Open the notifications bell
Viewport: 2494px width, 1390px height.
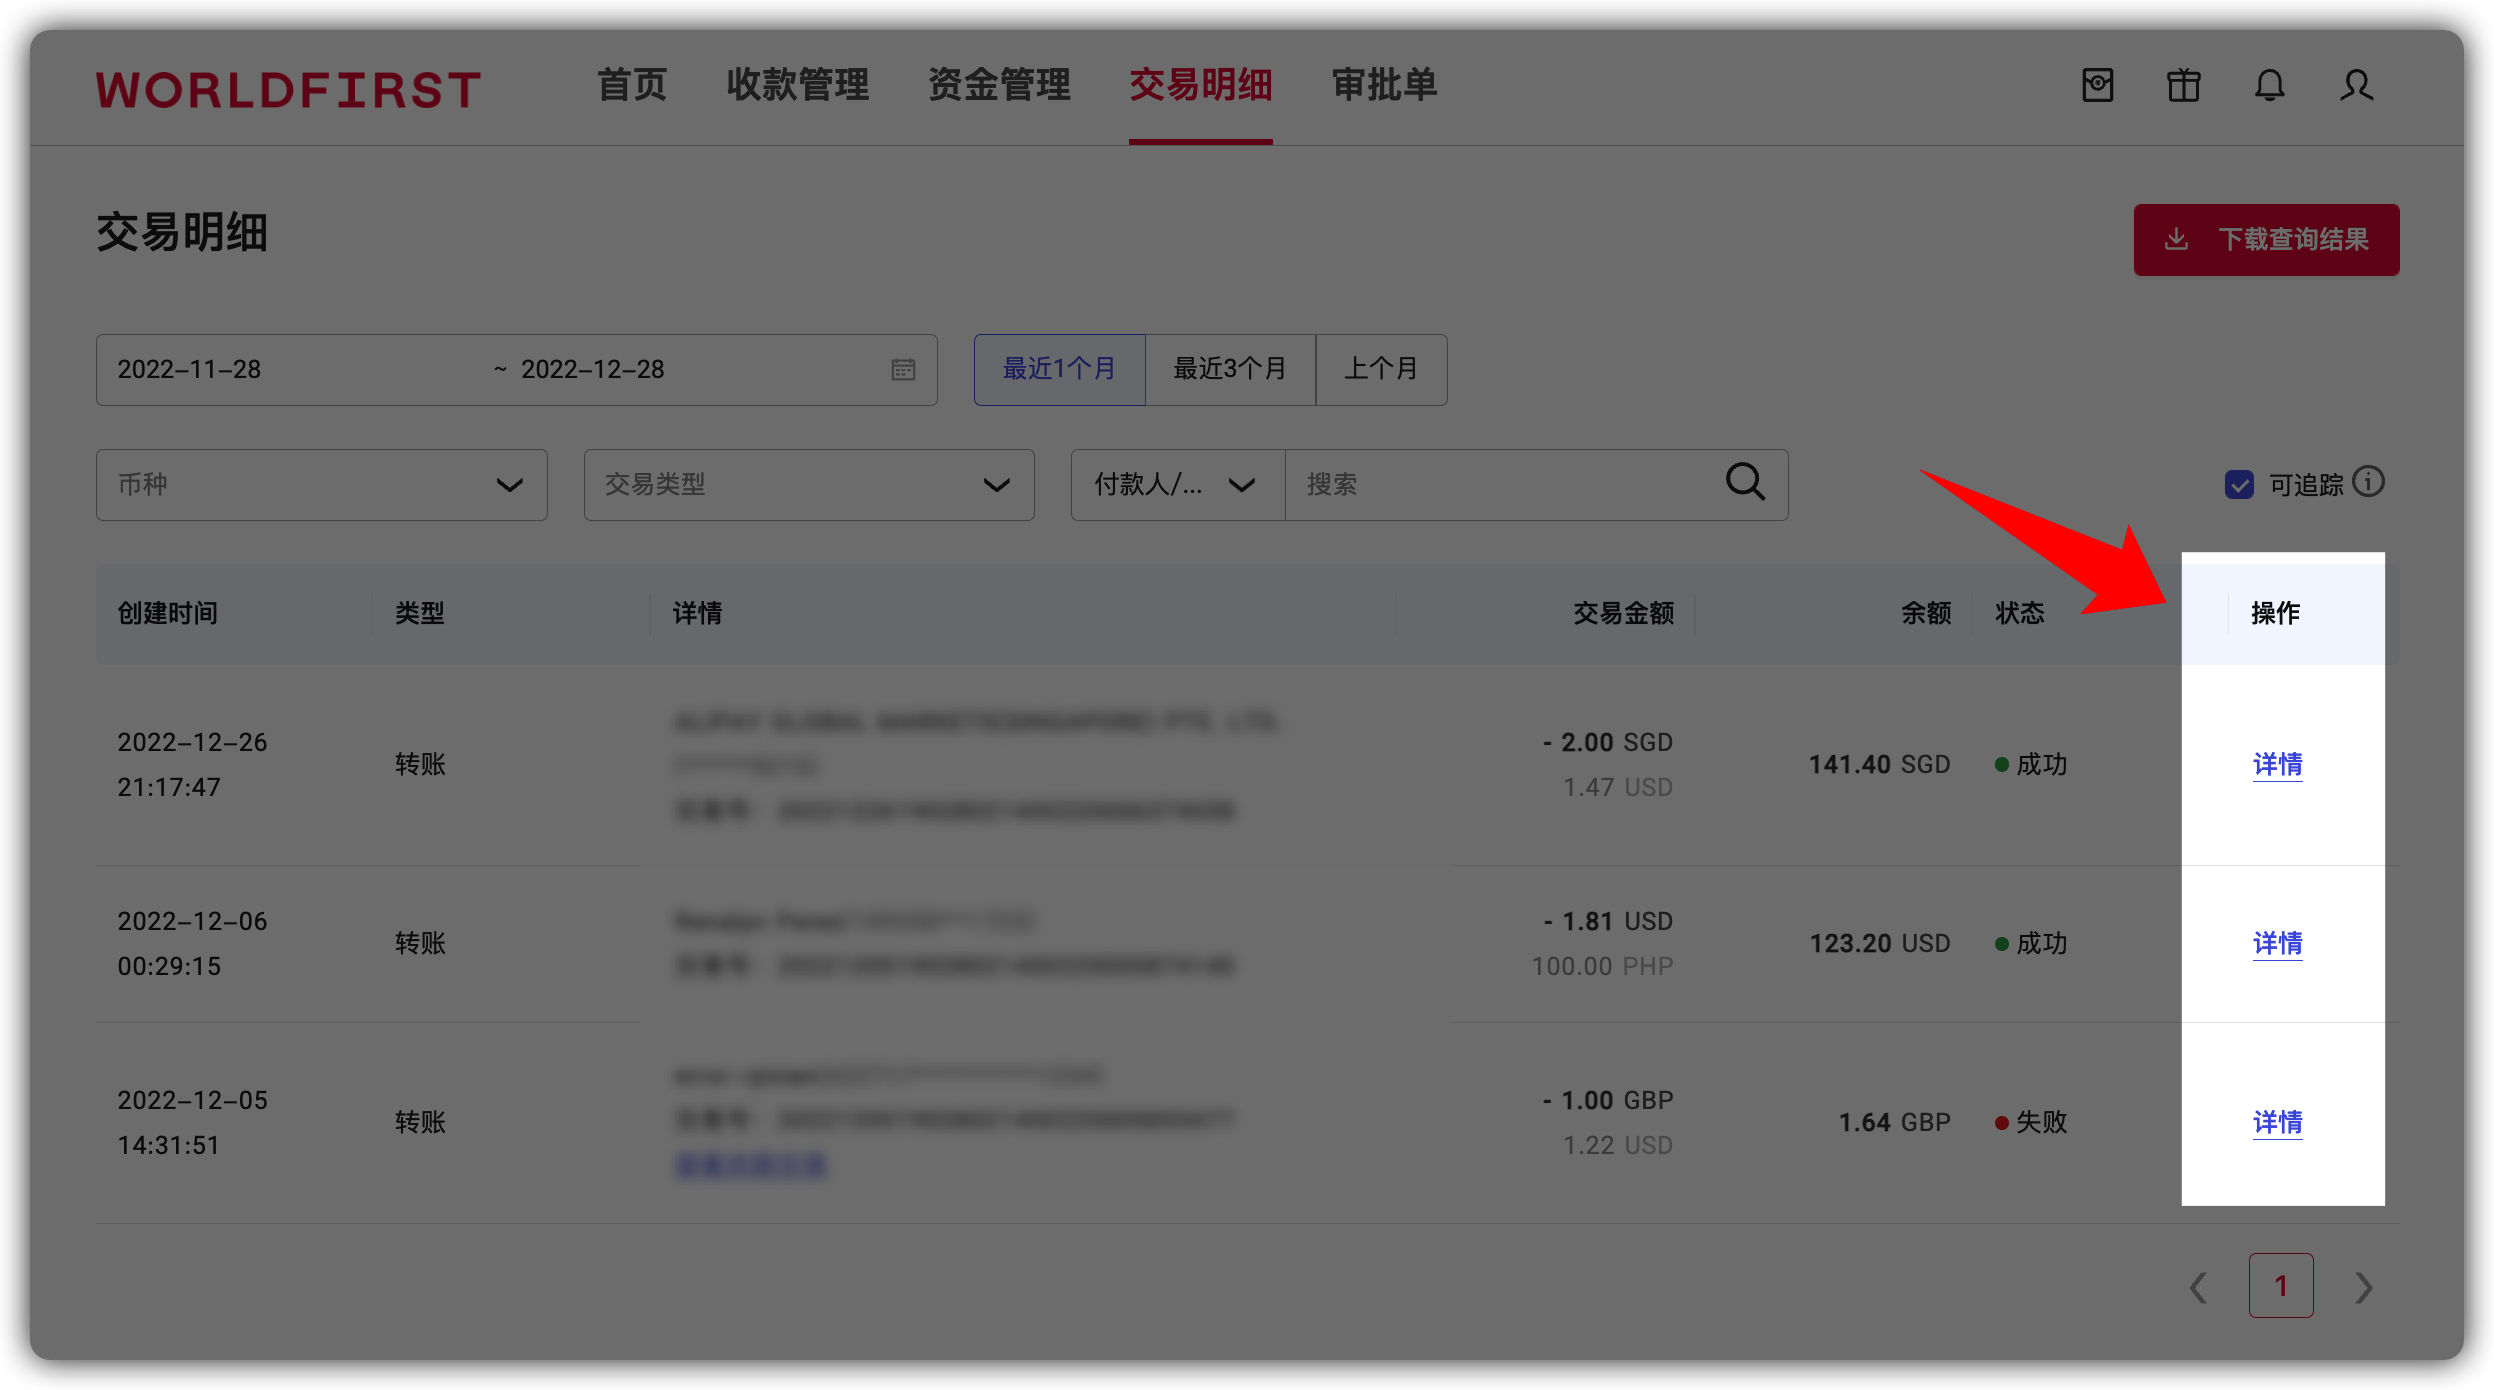[x=2269, y=87]
